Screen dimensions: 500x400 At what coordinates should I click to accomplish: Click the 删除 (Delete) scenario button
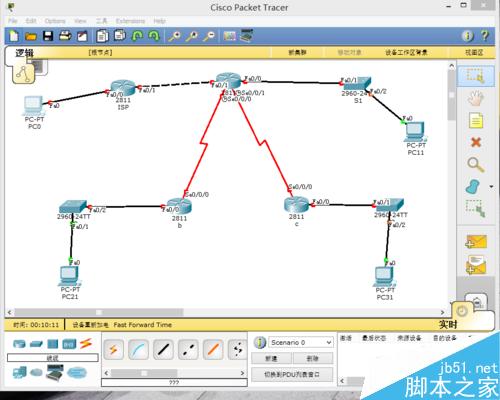pos(313,359)
